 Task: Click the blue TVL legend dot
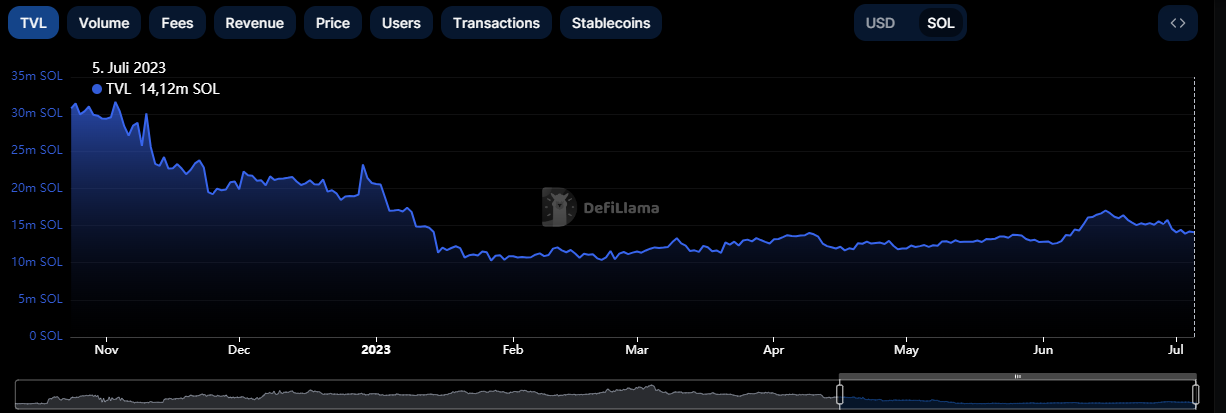pyautogui.click(x=97, y=89)
